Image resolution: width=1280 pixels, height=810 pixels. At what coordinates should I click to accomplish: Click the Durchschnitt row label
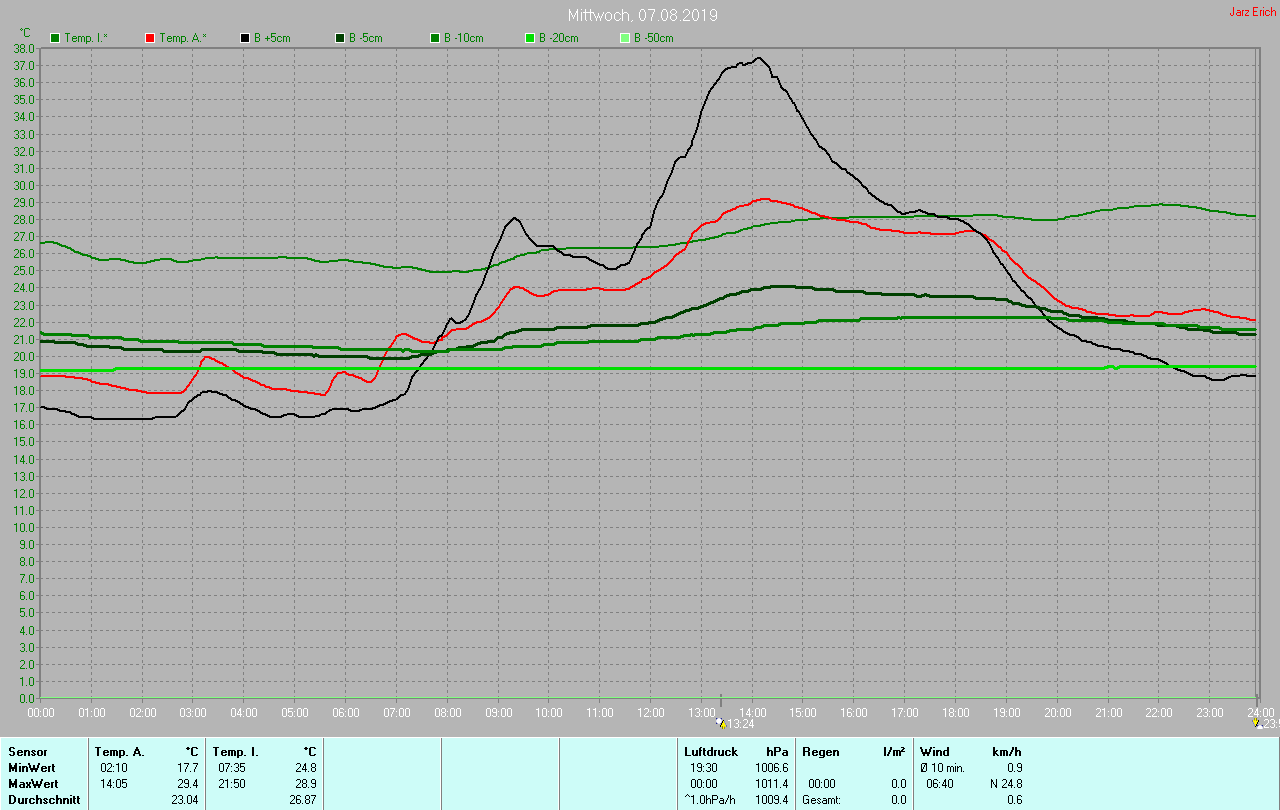pyautogui.click(x=44, y=800)
